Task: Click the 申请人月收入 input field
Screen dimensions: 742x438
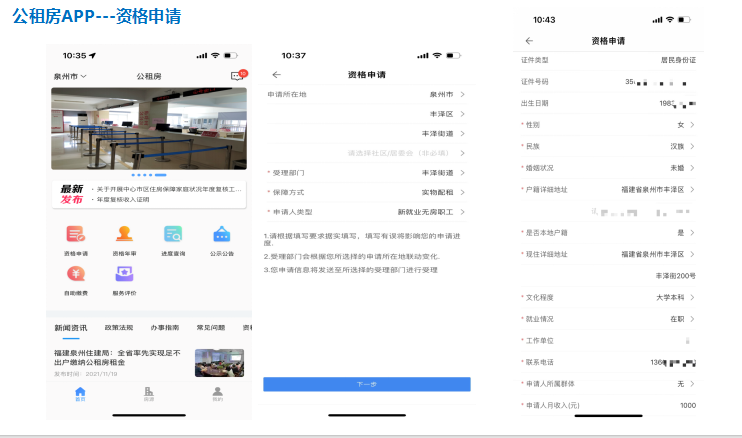Action: (640, 405)
